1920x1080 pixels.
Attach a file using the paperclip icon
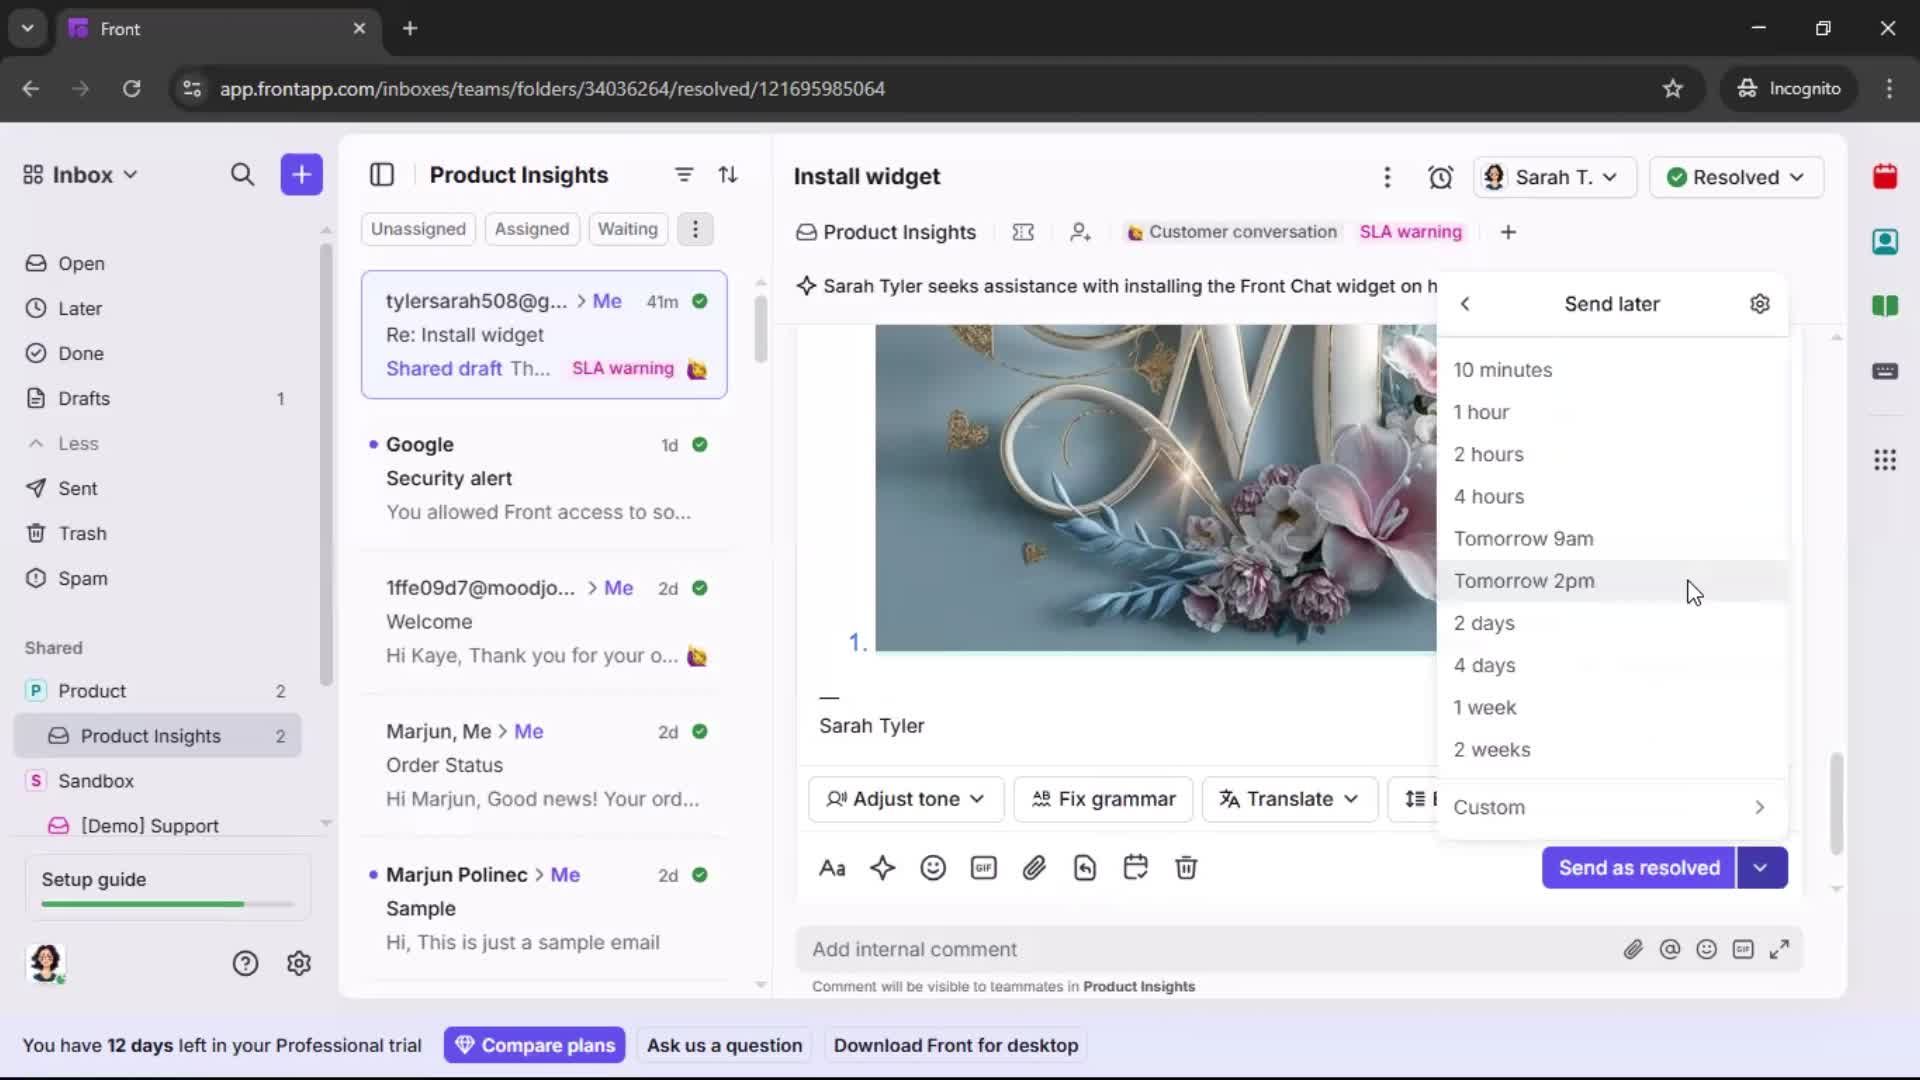(1035, 868)
